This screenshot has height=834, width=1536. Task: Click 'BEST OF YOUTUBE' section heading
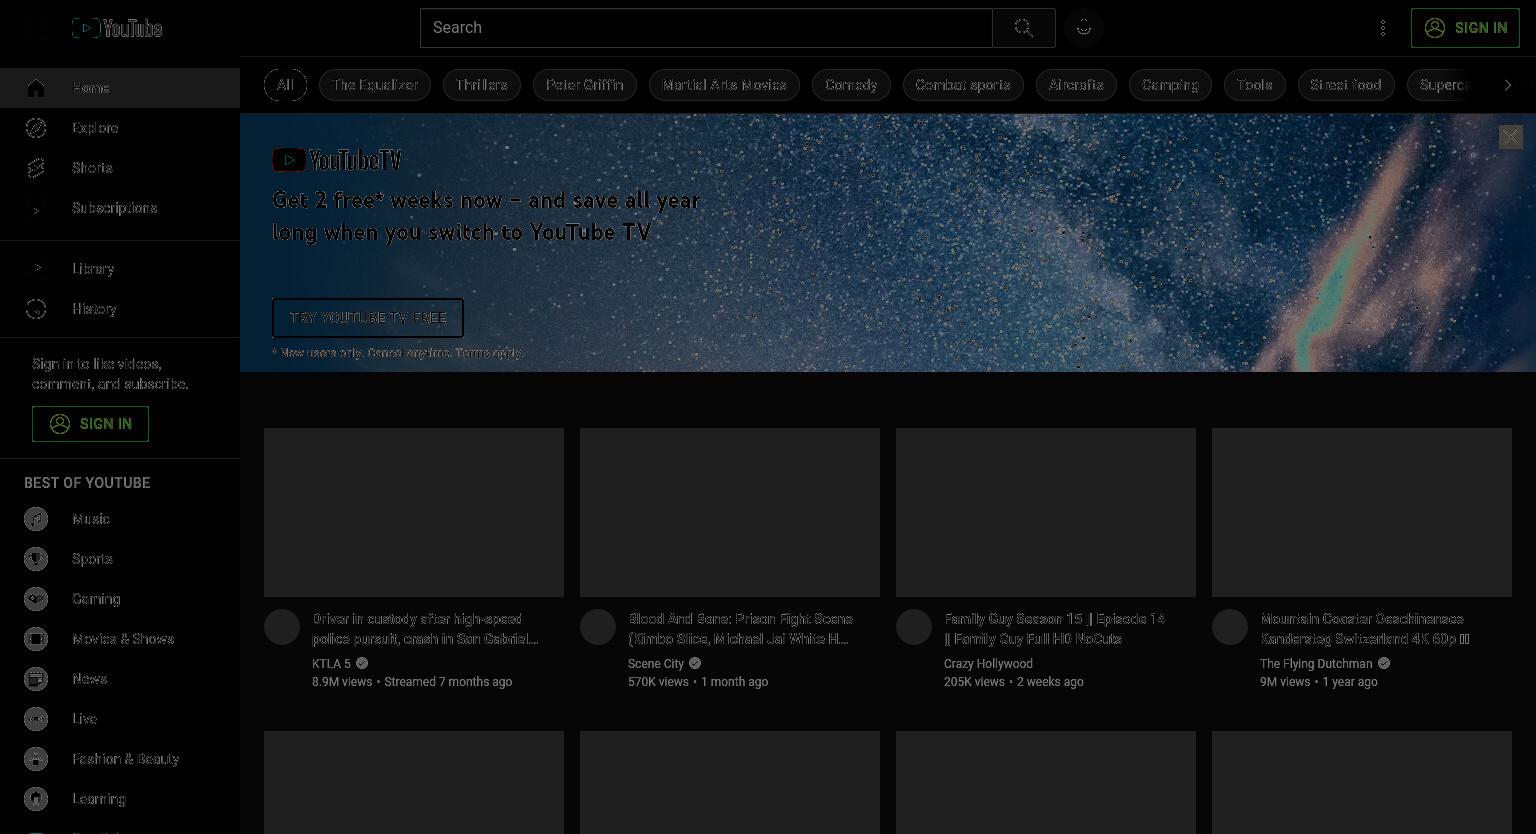(x=87, y=483)
